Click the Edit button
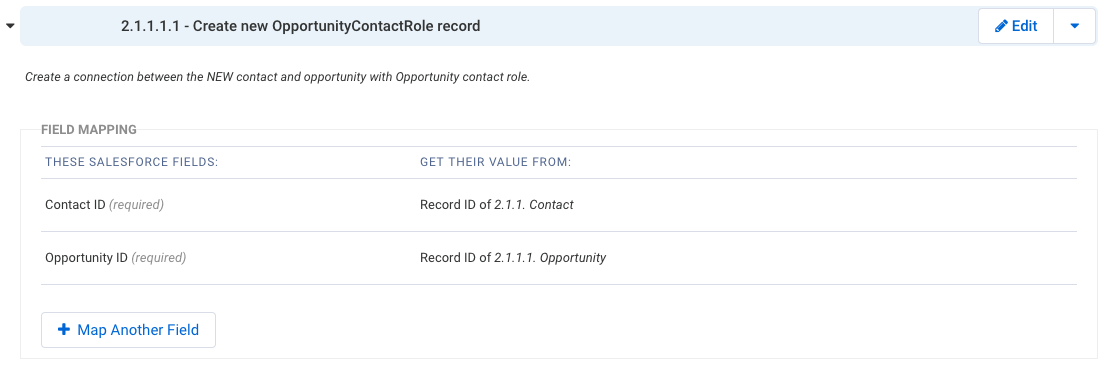The image size is (1104, 378). tap(1016, 26)
